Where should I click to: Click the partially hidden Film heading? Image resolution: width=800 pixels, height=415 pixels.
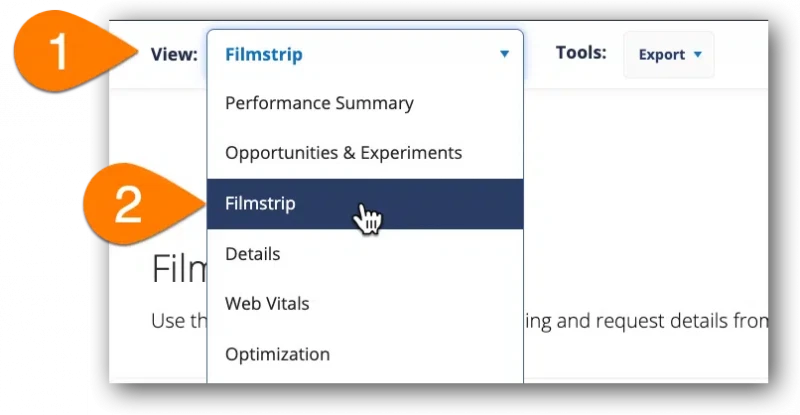(x=180, y=269)
